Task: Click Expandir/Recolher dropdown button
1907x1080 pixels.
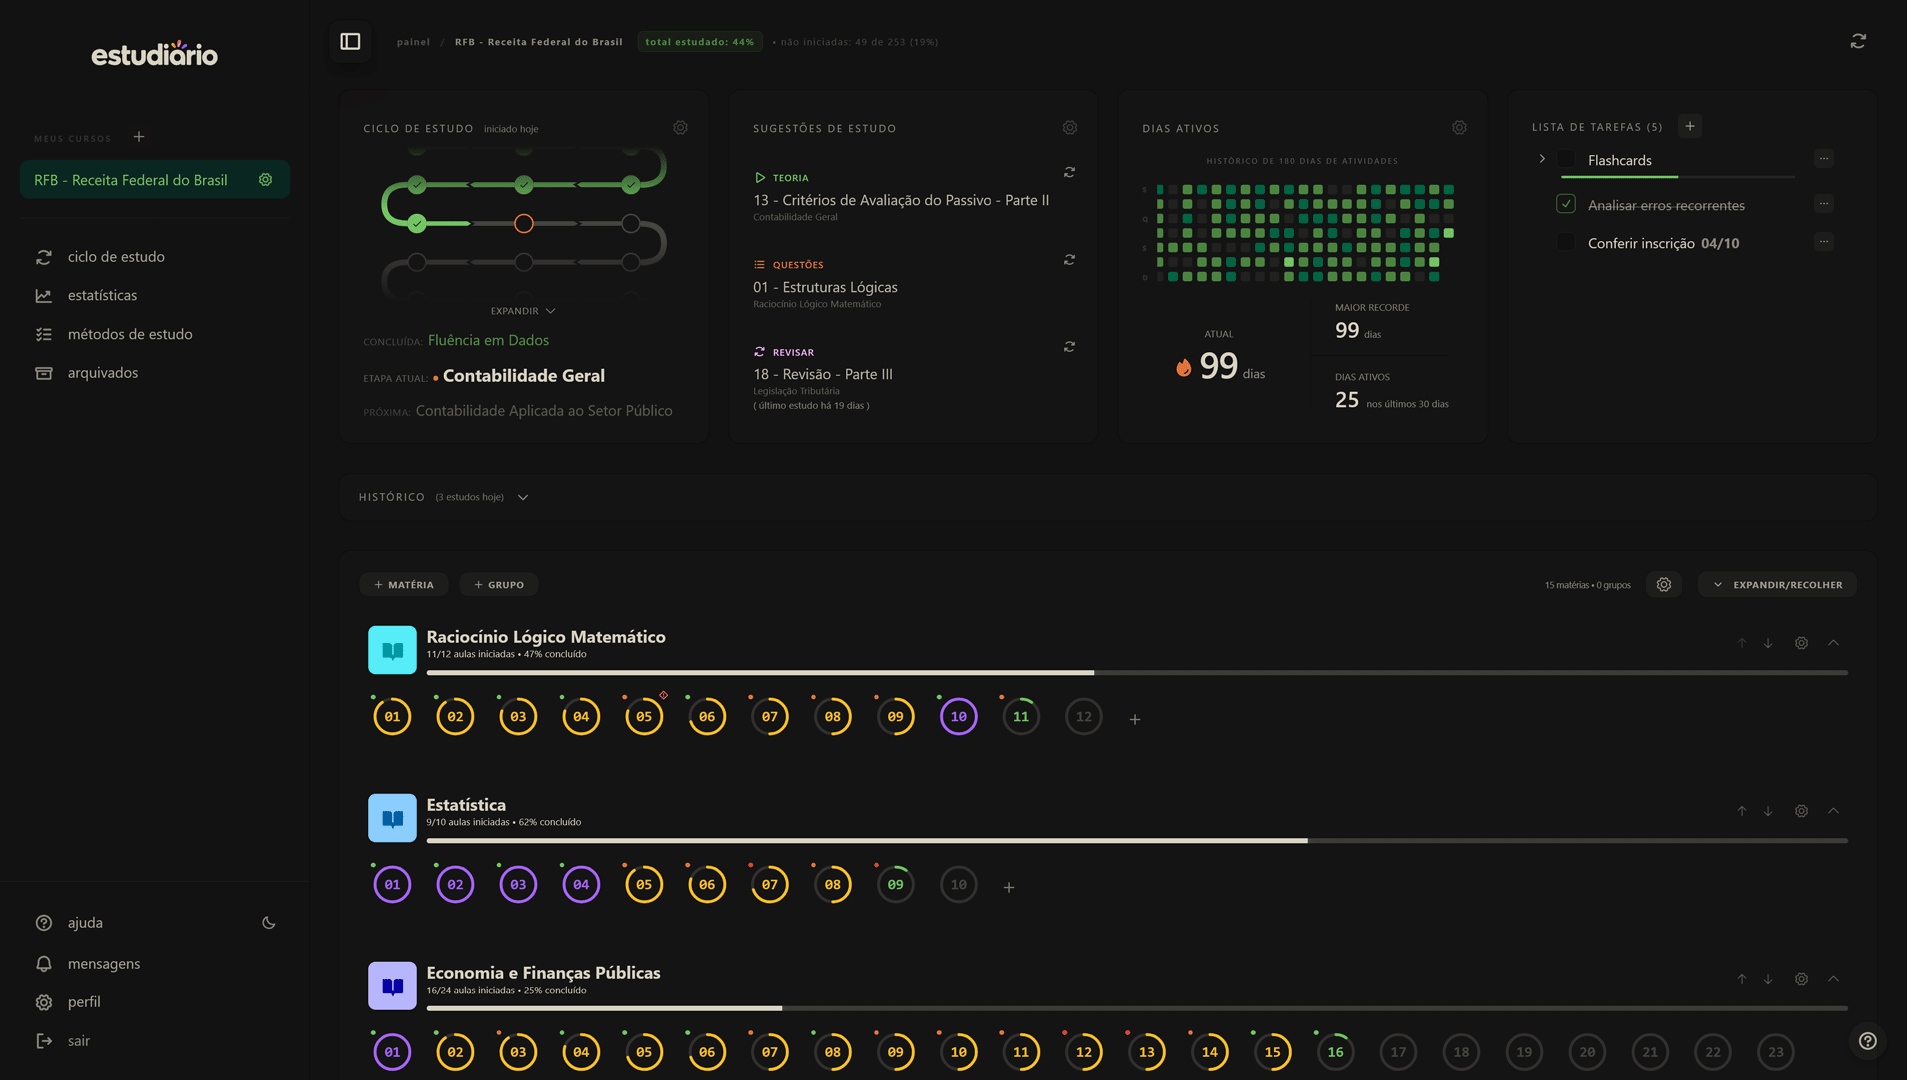Action: click(x=1777, y=585)
